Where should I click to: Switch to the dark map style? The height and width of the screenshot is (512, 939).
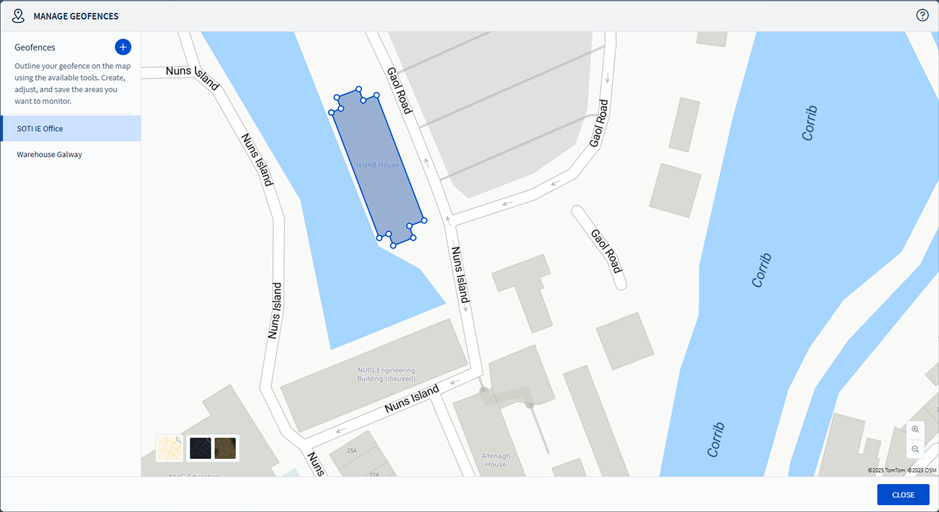click(201, 448)
